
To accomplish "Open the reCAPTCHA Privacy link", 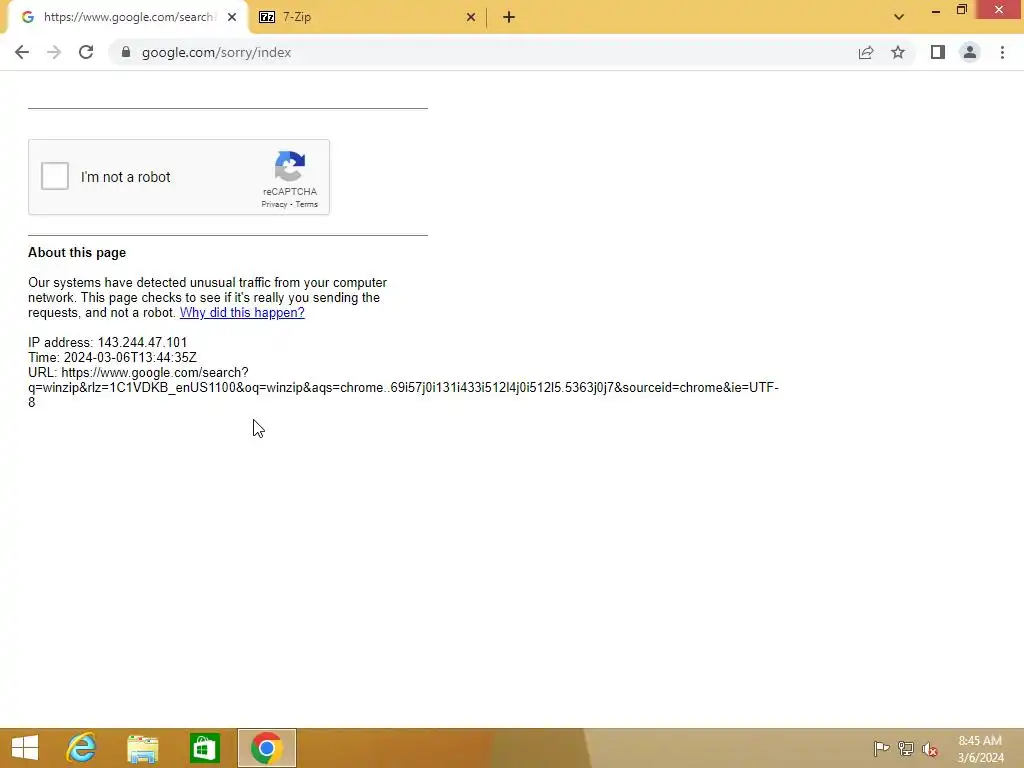I will point(274,204).
